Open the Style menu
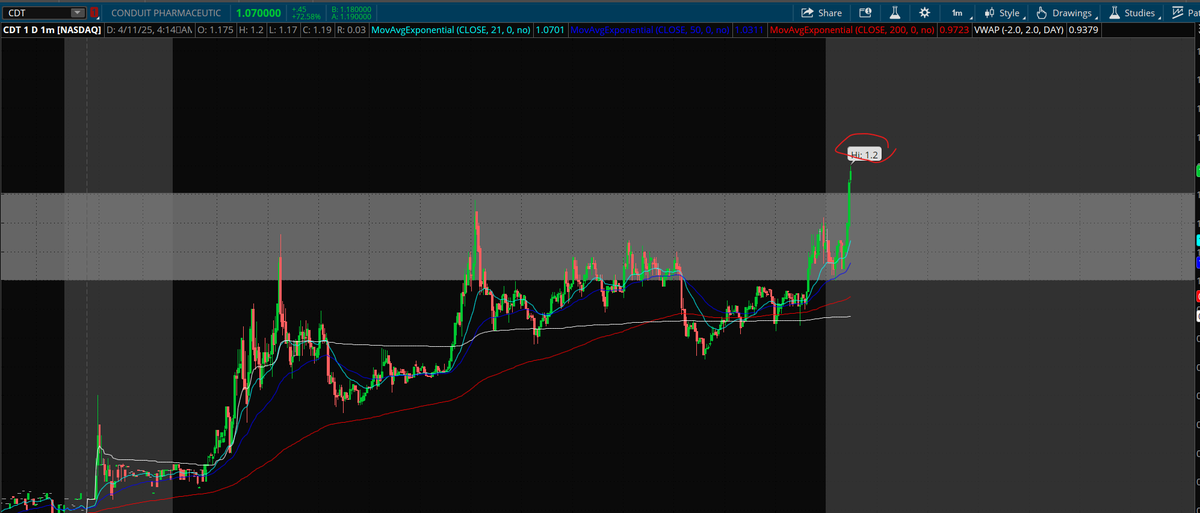This screenshot has height=513, width=1200. (x=1002, y=13)
